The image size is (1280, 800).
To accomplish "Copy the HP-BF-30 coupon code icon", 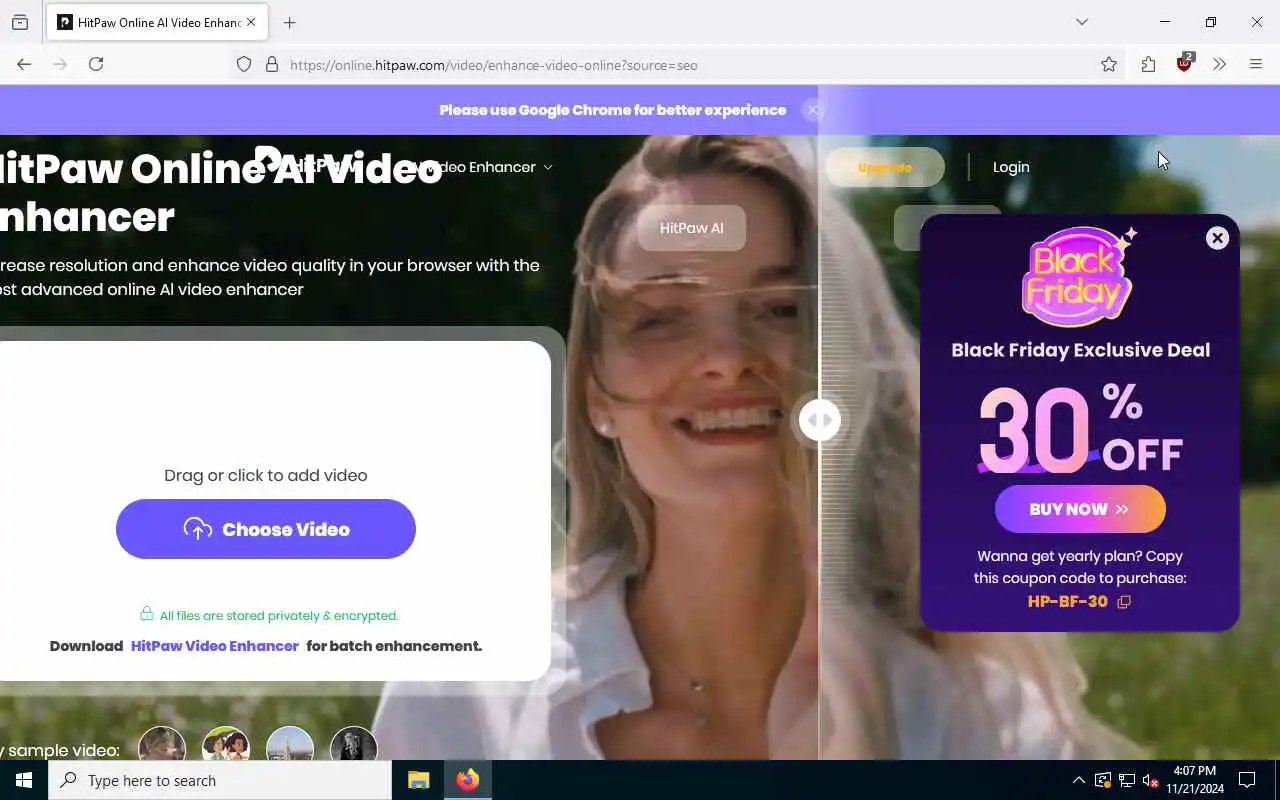I will [x=1124, y=602].
